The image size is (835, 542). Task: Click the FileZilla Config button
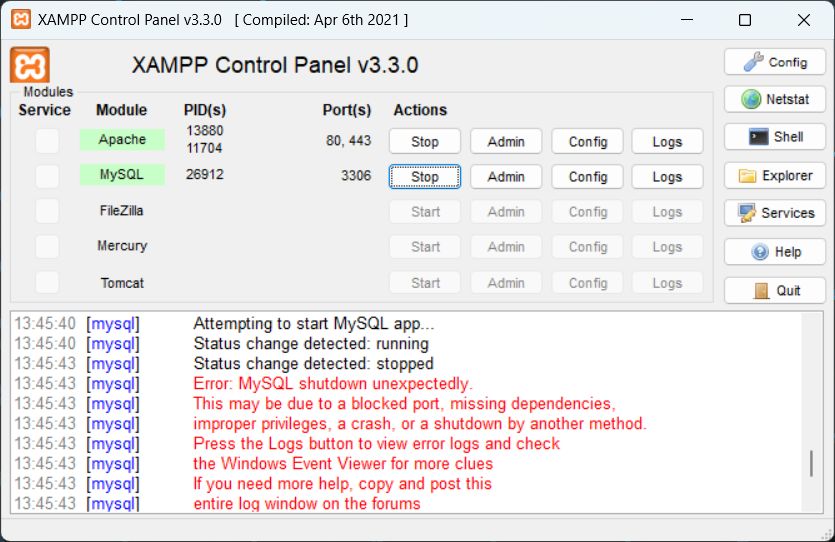pyautogui.click(x=587, y=212)
